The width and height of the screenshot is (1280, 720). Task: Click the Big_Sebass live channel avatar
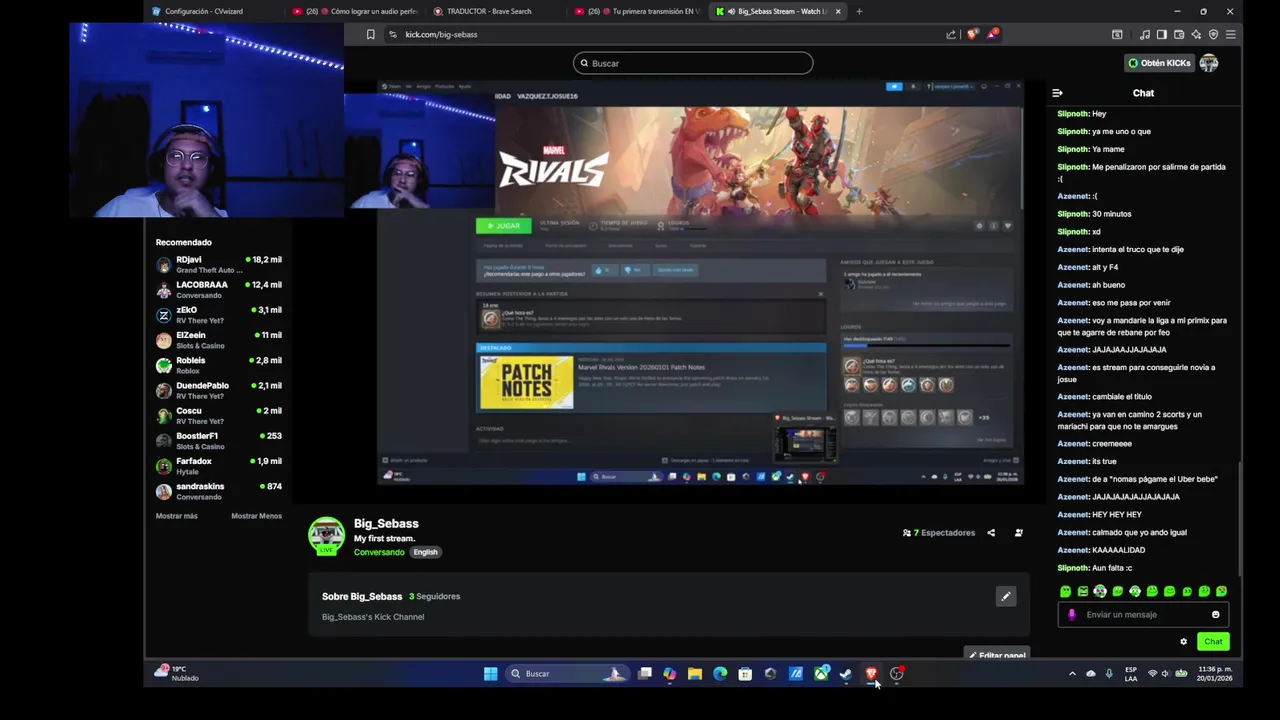coord(326,536)
